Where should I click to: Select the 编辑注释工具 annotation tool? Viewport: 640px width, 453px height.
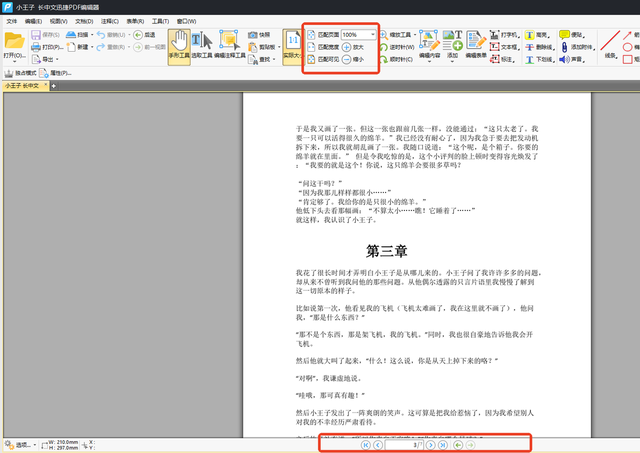click(229, 46)
